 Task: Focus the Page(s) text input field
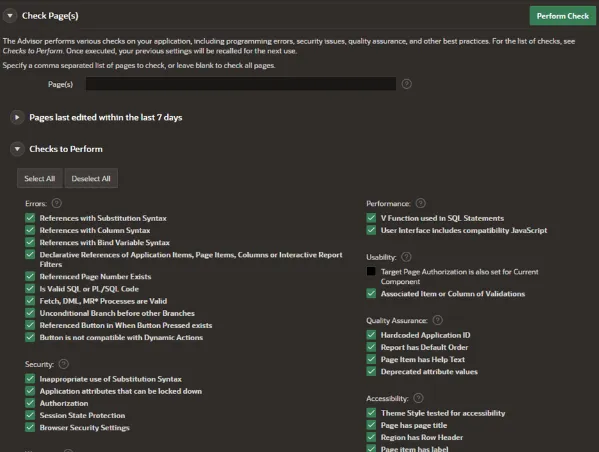click(241, 84)
